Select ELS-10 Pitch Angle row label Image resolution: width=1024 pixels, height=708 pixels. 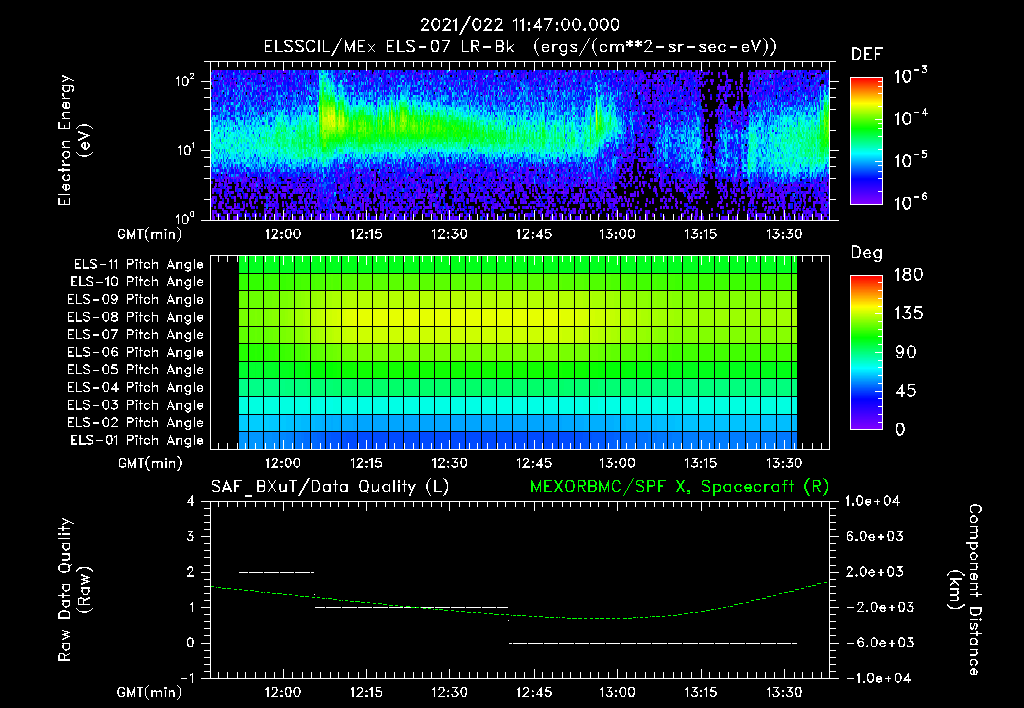[137, 282]
